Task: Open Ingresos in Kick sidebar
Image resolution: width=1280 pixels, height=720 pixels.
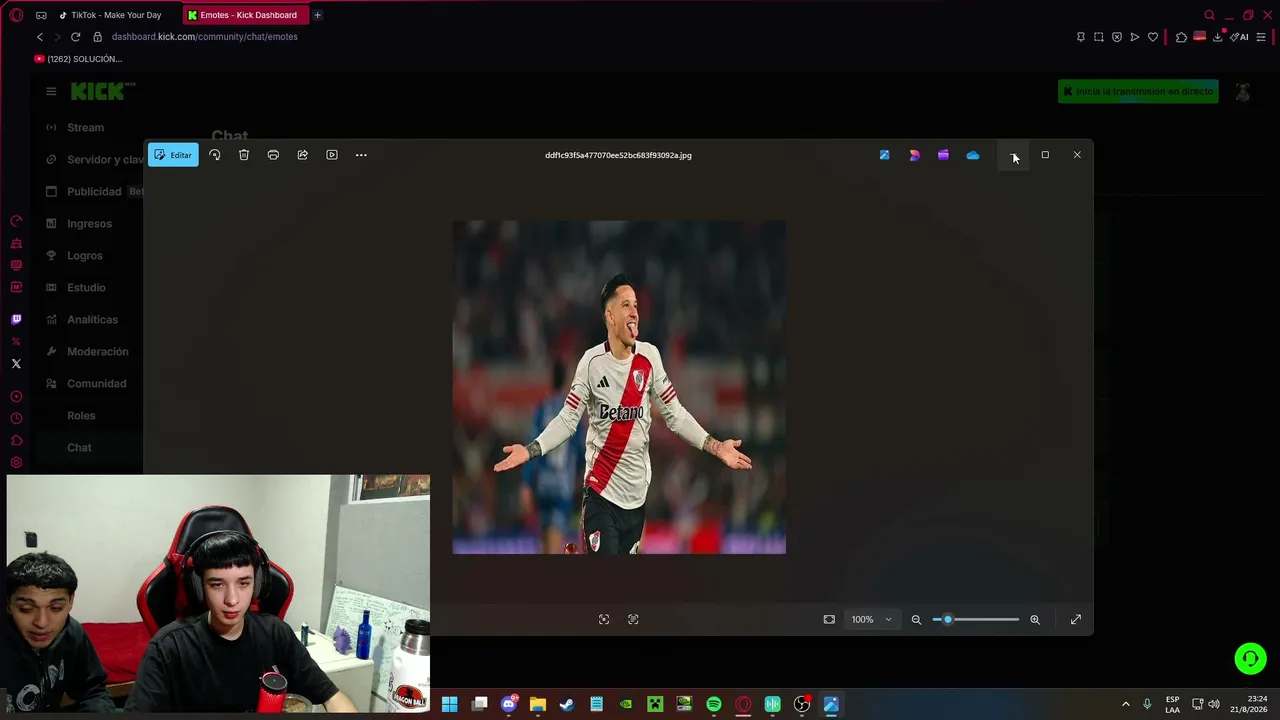Action: [89, 224]
